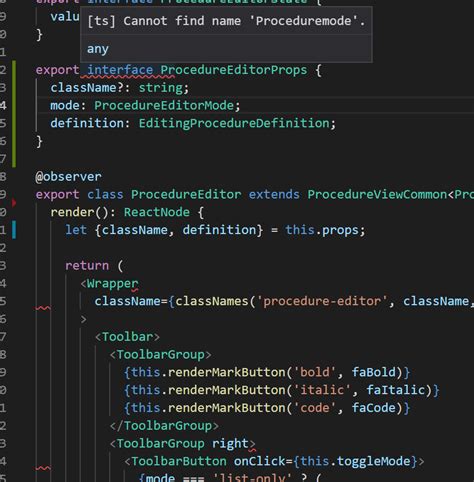The height and width of the screenshot is (482, 474).
Task: Click the 'code' string argument
Action: (314, 408)
